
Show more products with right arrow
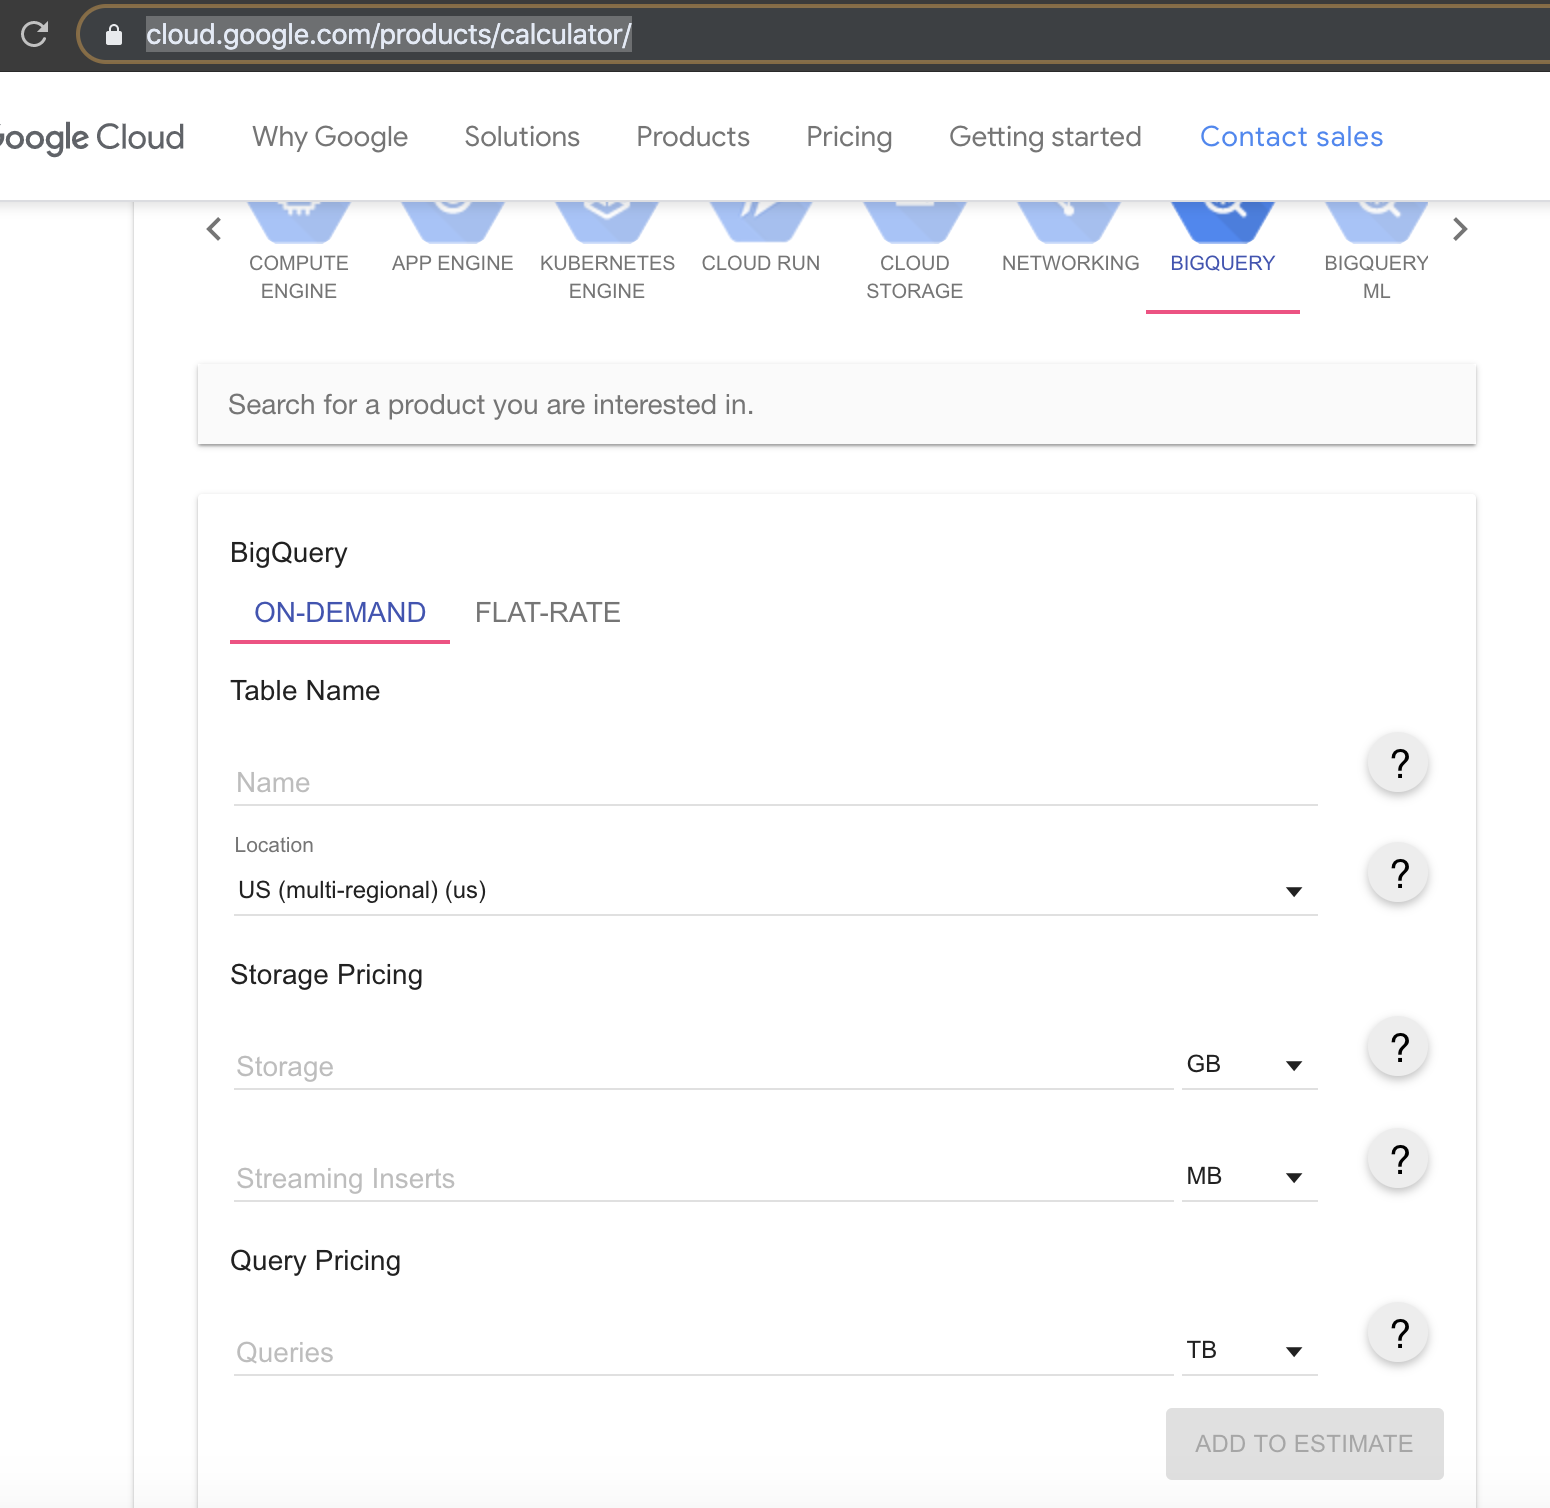click(1460, 229)
